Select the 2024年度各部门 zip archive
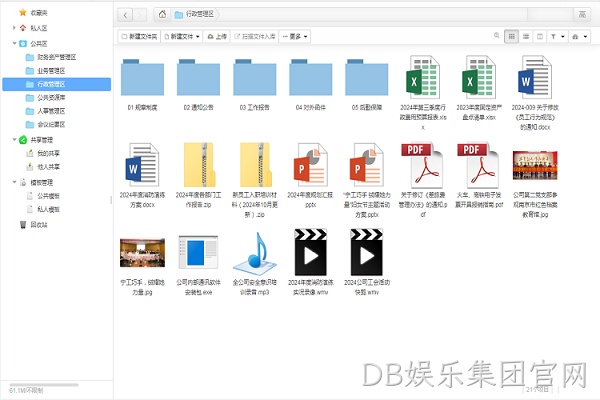 coord(199,165)
